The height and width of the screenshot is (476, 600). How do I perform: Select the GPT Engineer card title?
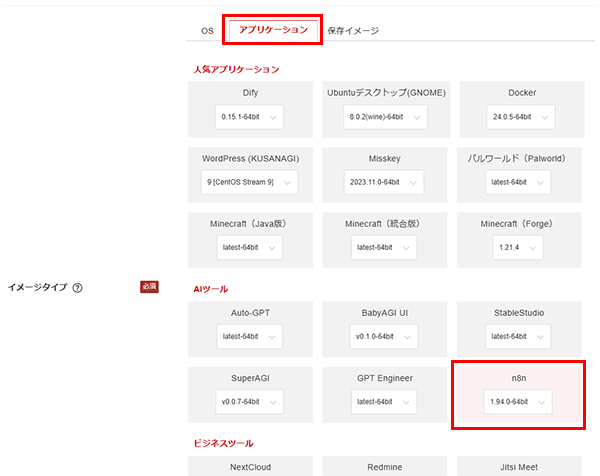(x=385, y=378)
